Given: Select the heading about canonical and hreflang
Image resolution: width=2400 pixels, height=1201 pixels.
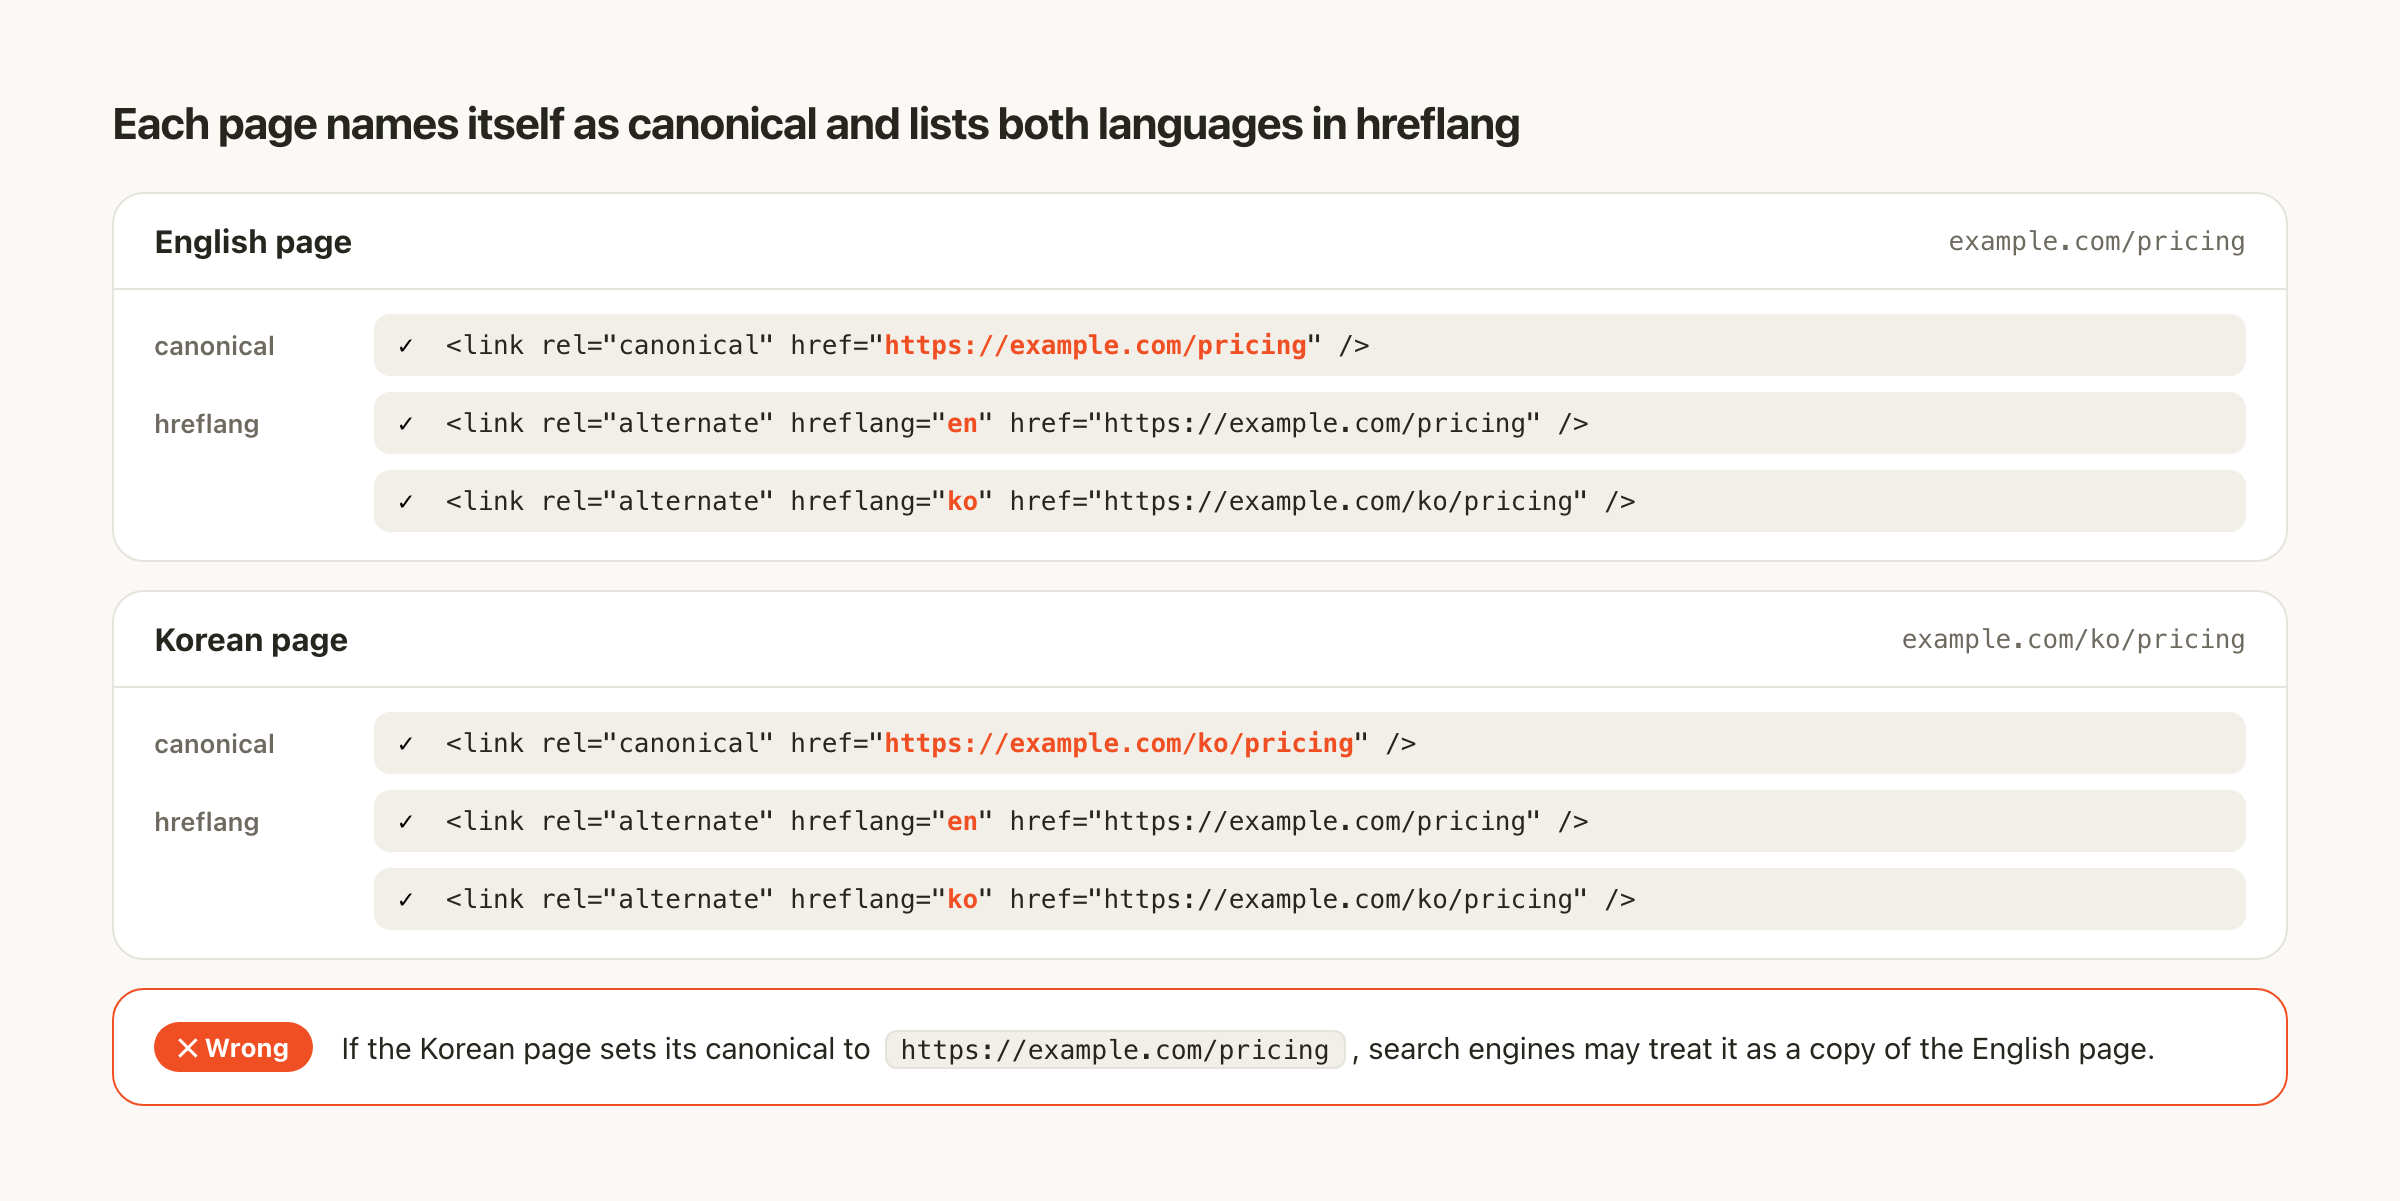Looking at the screenshot, I should point(816,125).
